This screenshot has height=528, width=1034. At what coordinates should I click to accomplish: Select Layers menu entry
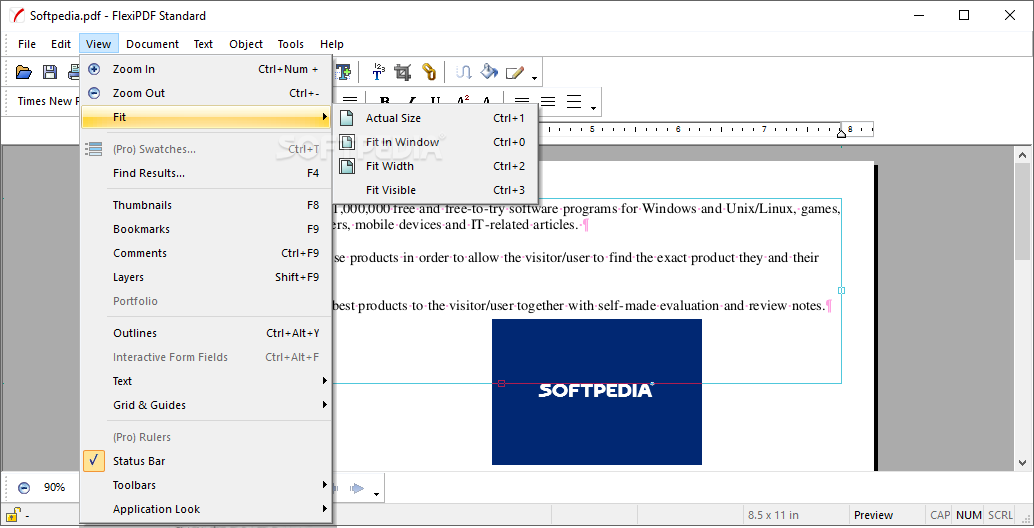[x=206, y=278]
